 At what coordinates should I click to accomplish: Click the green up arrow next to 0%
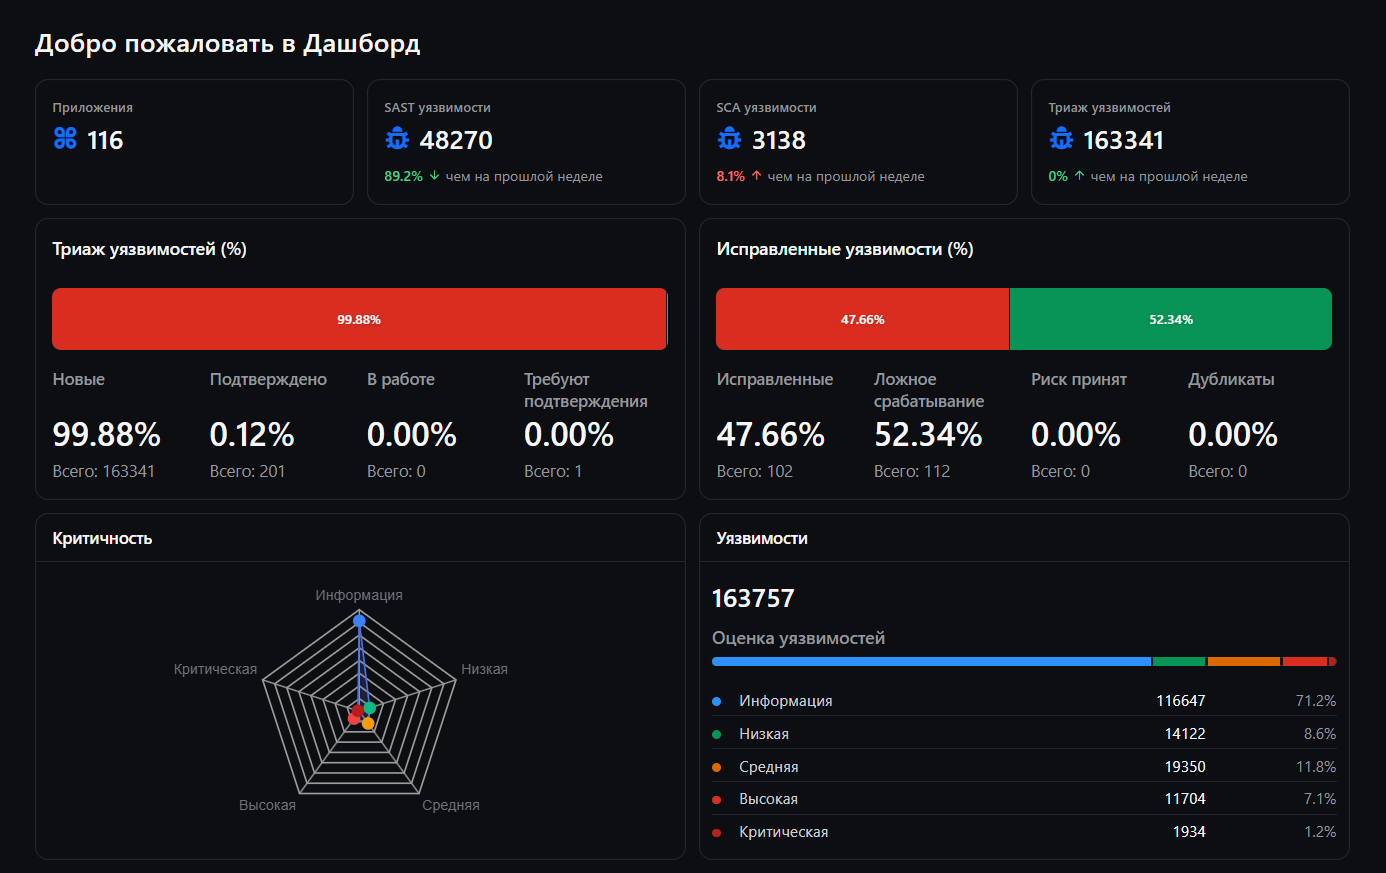coord(1079,176)
